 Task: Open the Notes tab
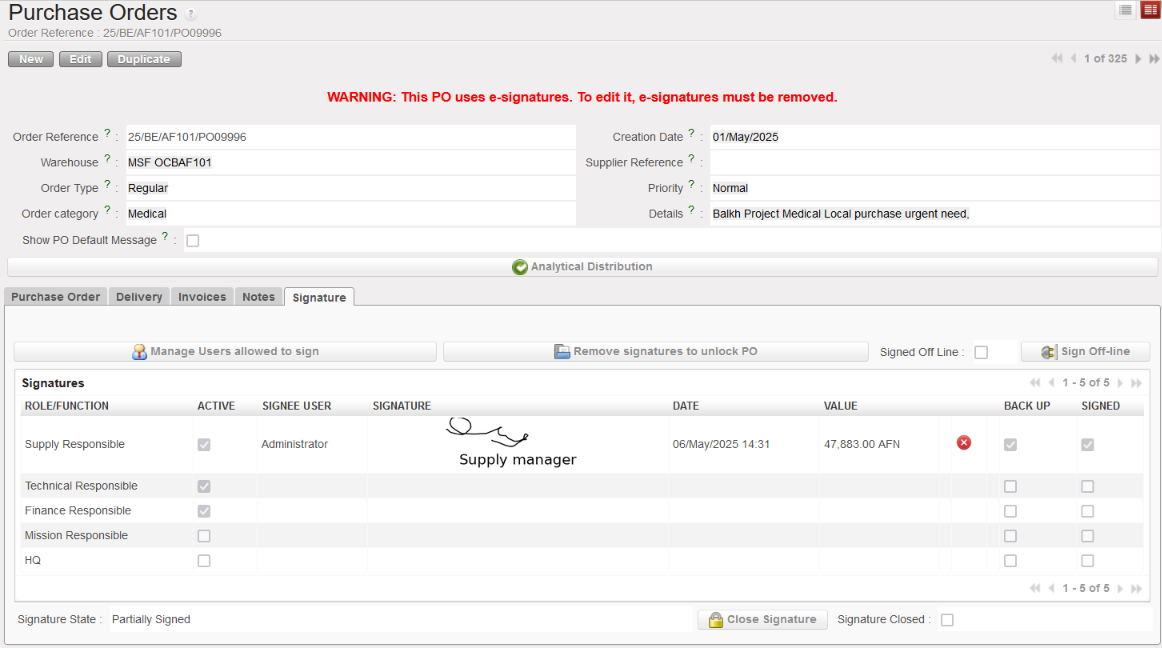(258, 297)
